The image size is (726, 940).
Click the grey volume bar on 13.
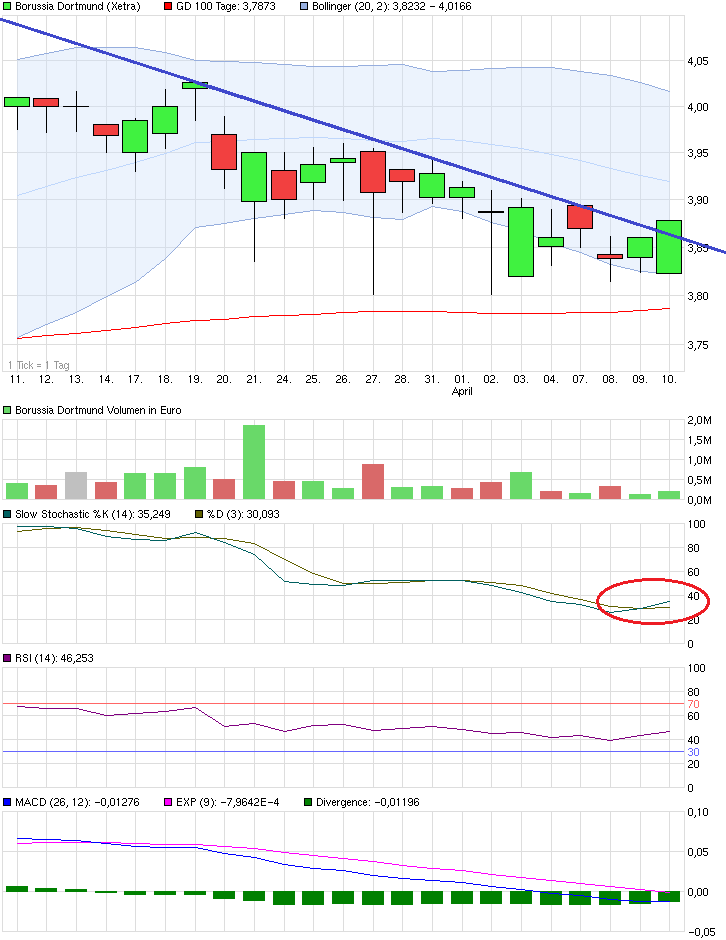(x=76, y=486)
